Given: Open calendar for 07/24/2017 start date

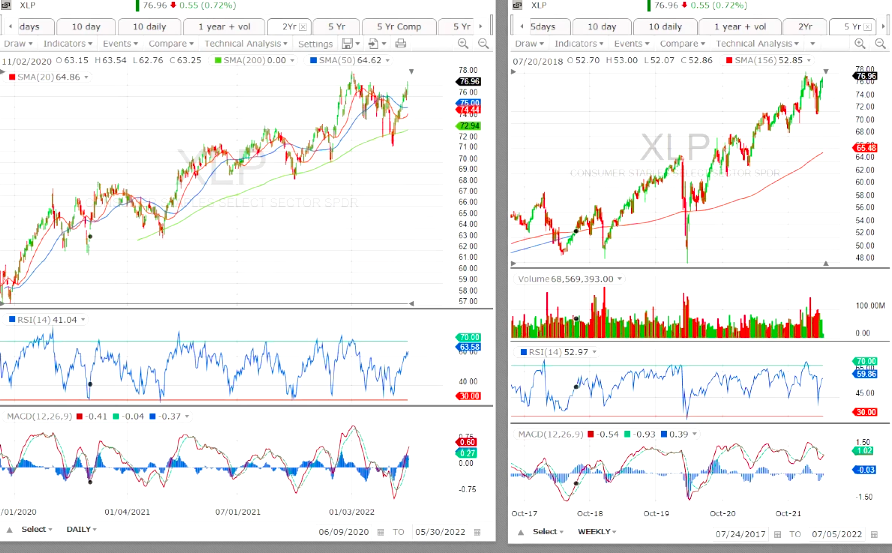Looking at the screenshot, I should click(x=778, y=534).
